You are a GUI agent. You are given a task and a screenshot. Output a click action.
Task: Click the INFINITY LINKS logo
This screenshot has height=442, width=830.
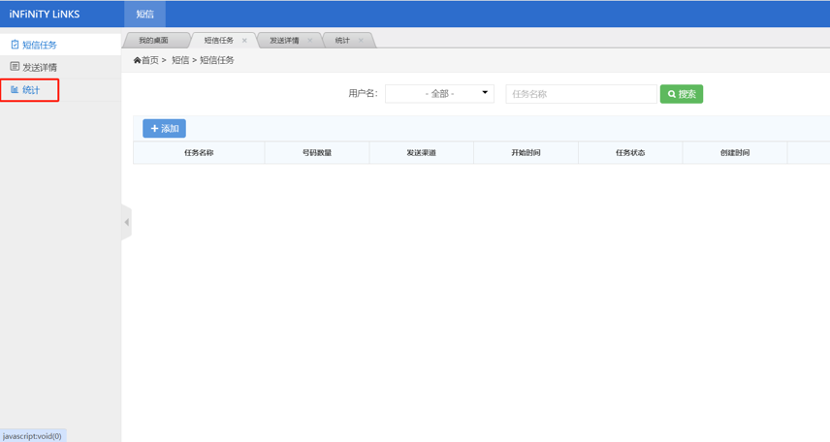(44, 14)
